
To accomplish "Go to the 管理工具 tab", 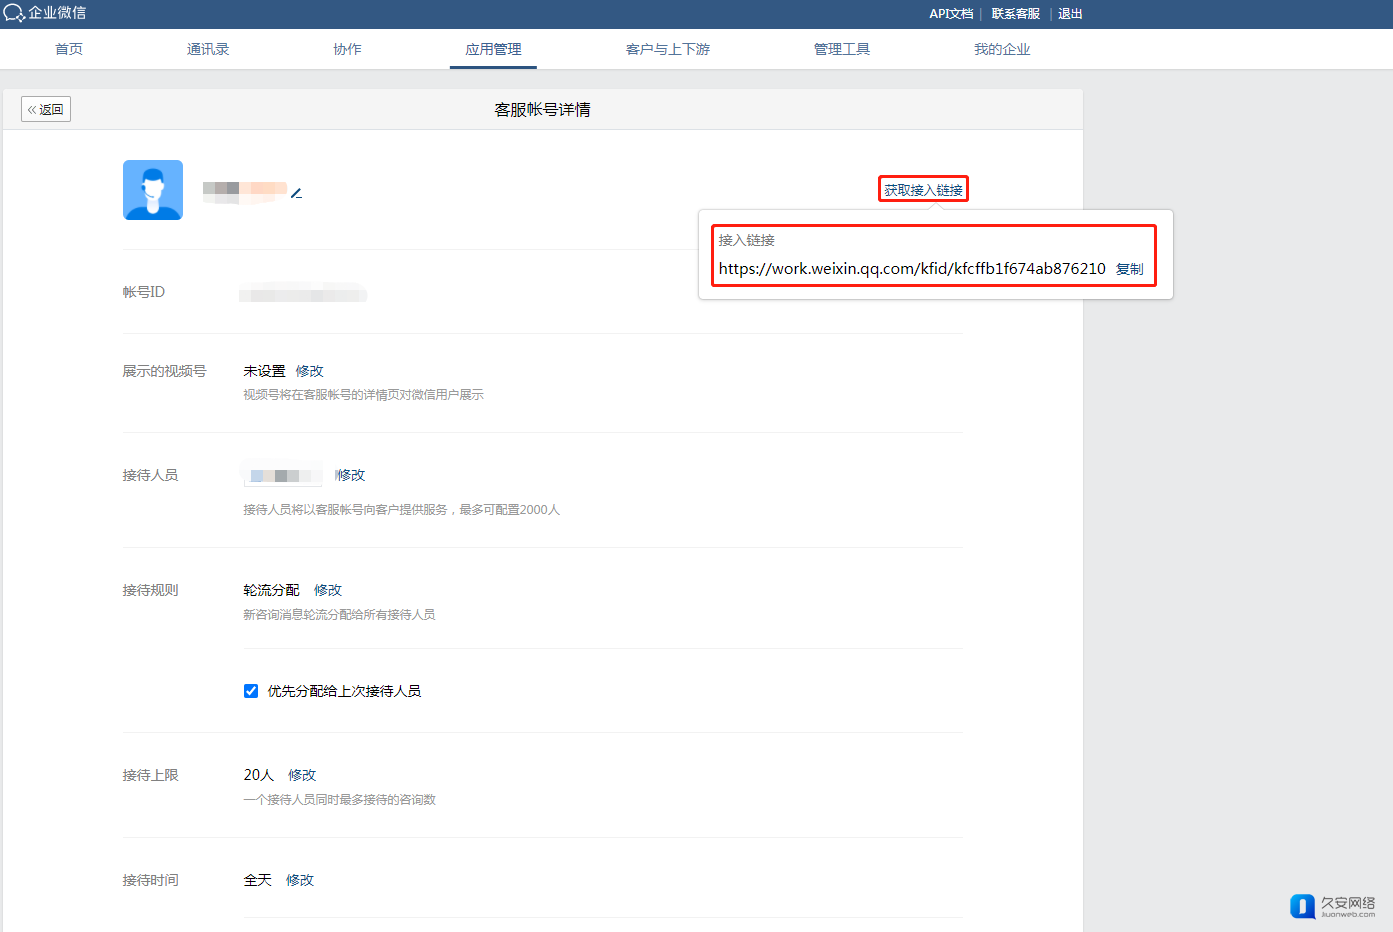I will click(841, 49).
